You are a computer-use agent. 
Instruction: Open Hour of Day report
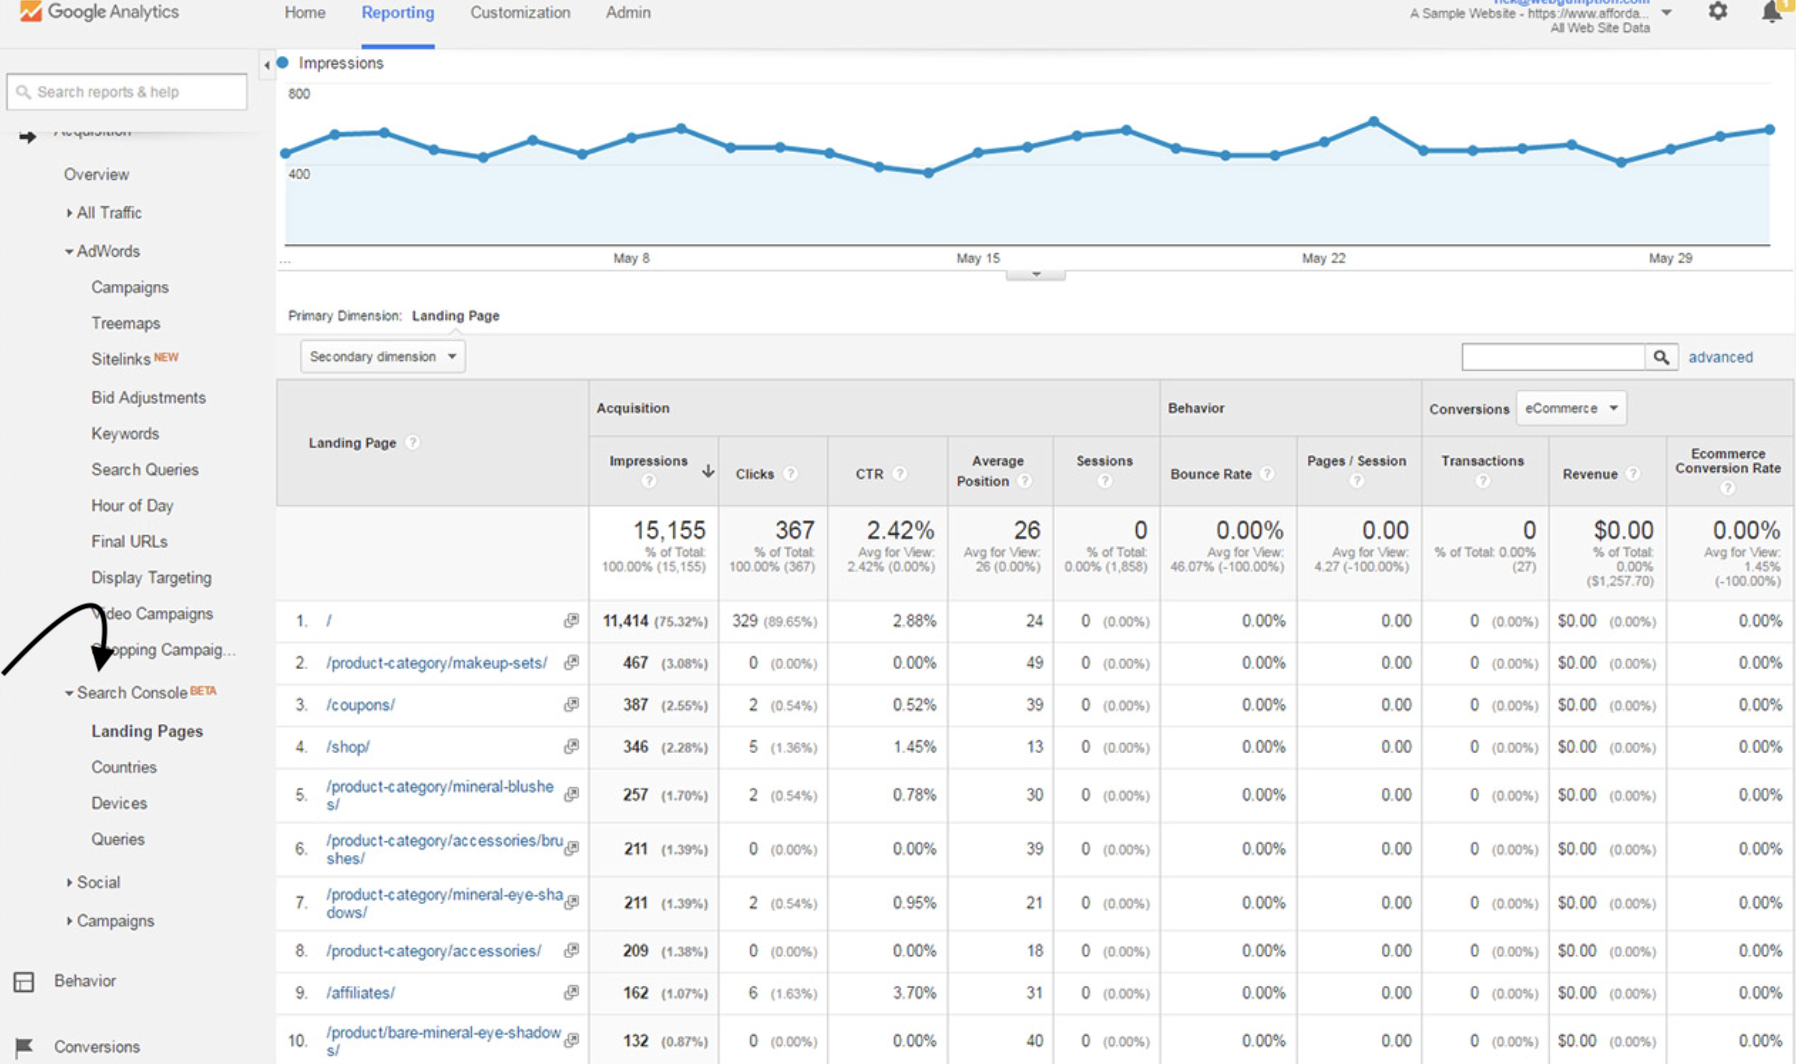pos(132,505)
